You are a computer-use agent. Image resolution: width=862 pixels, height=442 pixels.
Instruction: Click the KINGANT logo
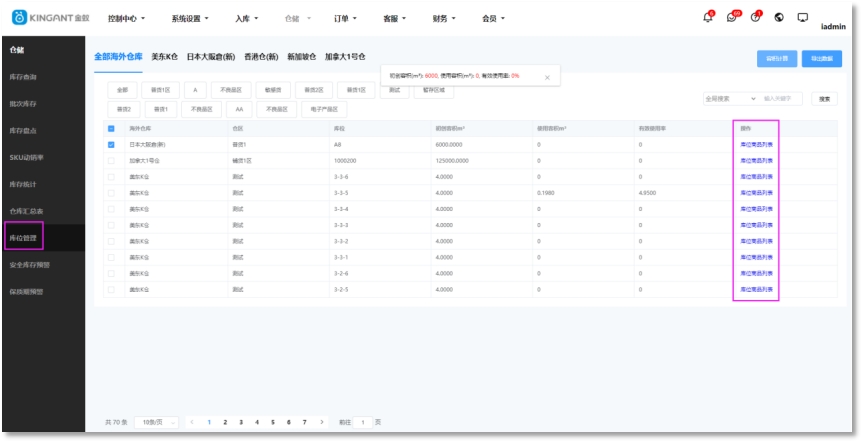50,18
